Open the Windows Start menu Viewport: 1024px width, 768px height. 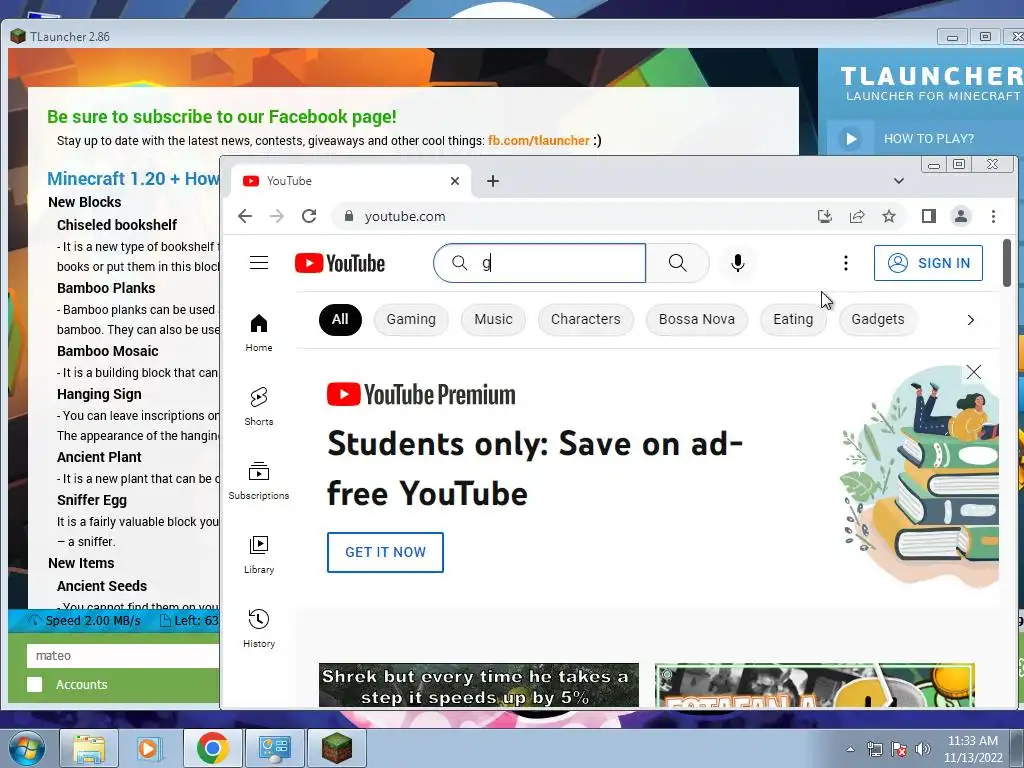pos(25,748)
